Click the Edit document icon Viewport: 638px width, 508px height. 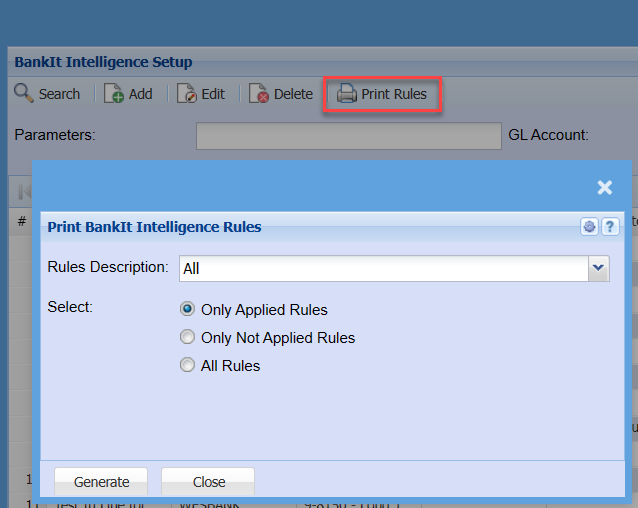(187, 93)
